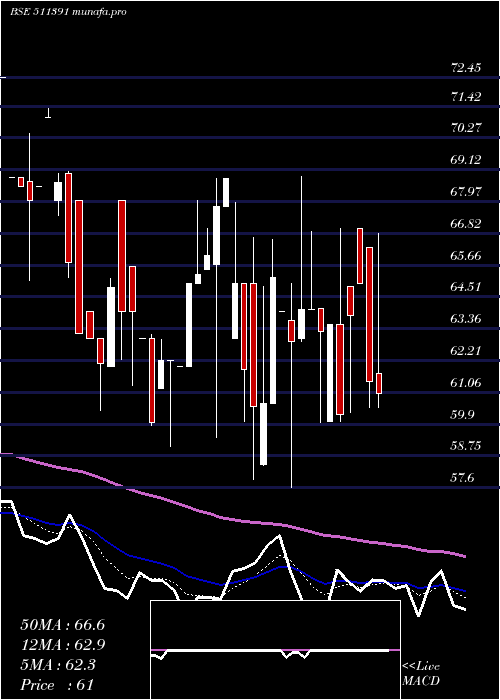Click the 71.42 price axis label
Screen dimensions: 500x700
tap(466, 96)
